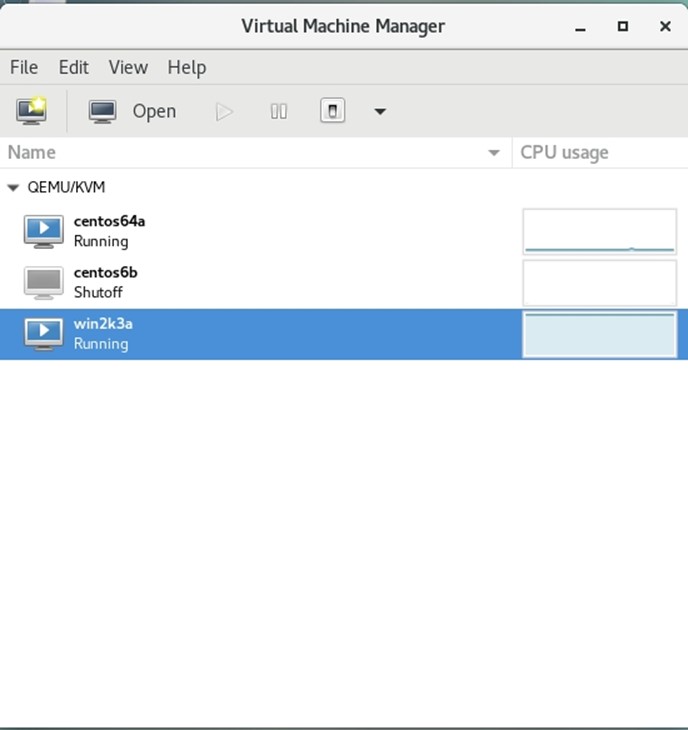Collapse the QEMU/KVM connection tree
Viewport: 688px width, 730px height.
pyautogui.click(x=13, y=188)
